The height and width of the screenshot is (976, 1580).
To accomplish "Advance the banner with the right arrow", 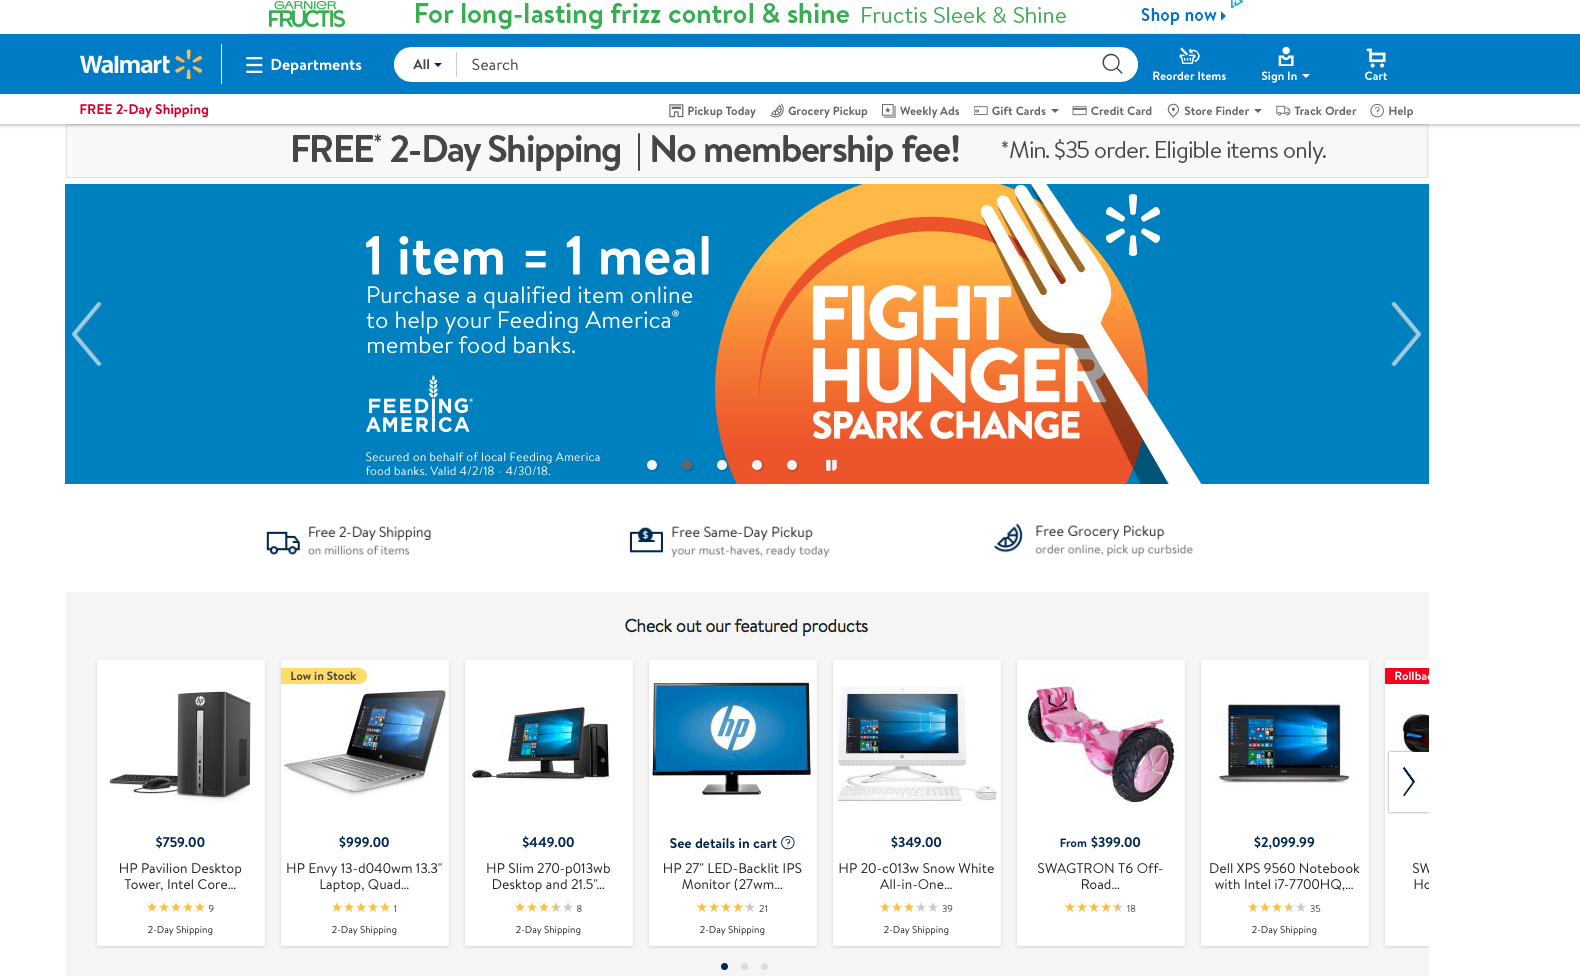I will (x=1405, y=334).
